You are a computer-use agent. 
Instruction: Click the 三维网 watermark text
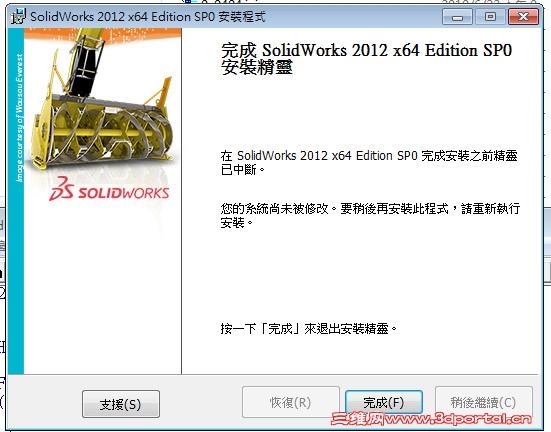coord(357,419)
